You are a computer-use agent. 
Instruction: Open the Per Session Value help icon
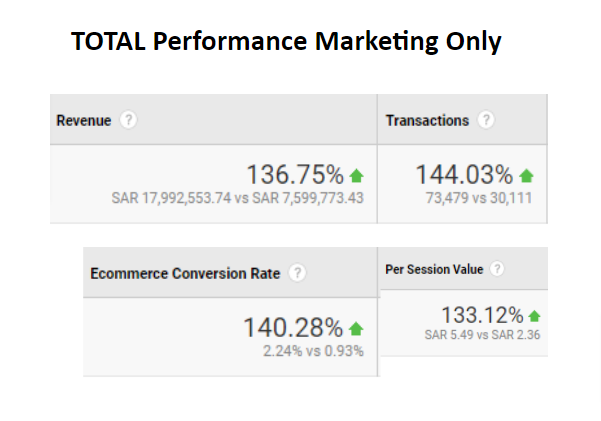tap(497, 269)
